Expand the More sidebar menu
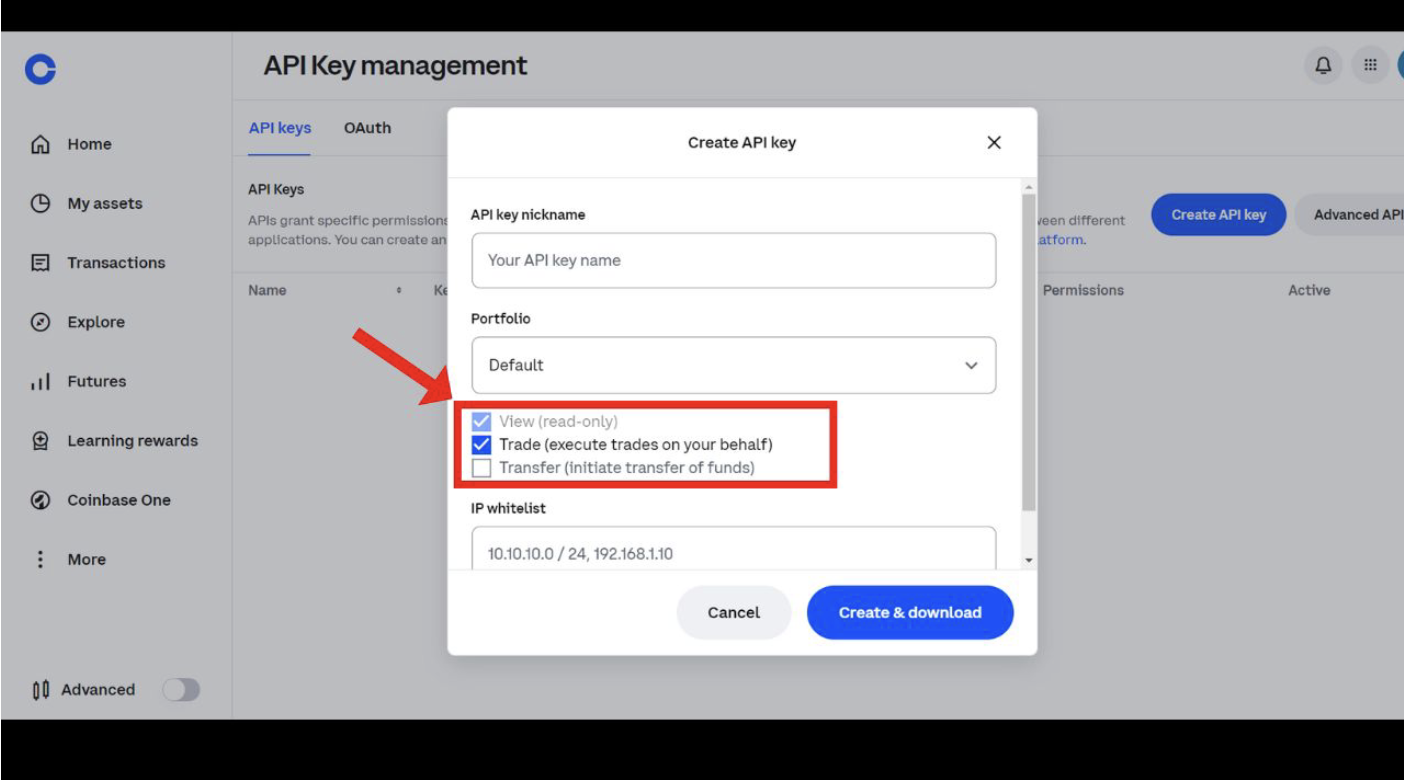 click(x=86, y=559)
